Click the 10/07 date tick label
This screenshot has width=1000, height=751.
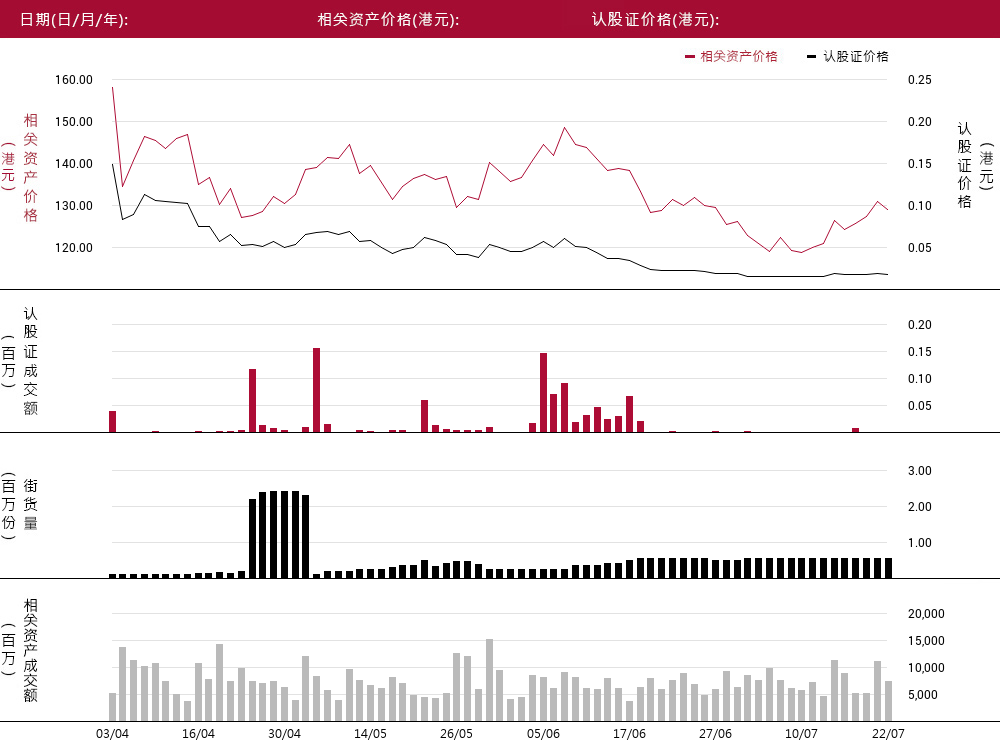tap(801, 734)
